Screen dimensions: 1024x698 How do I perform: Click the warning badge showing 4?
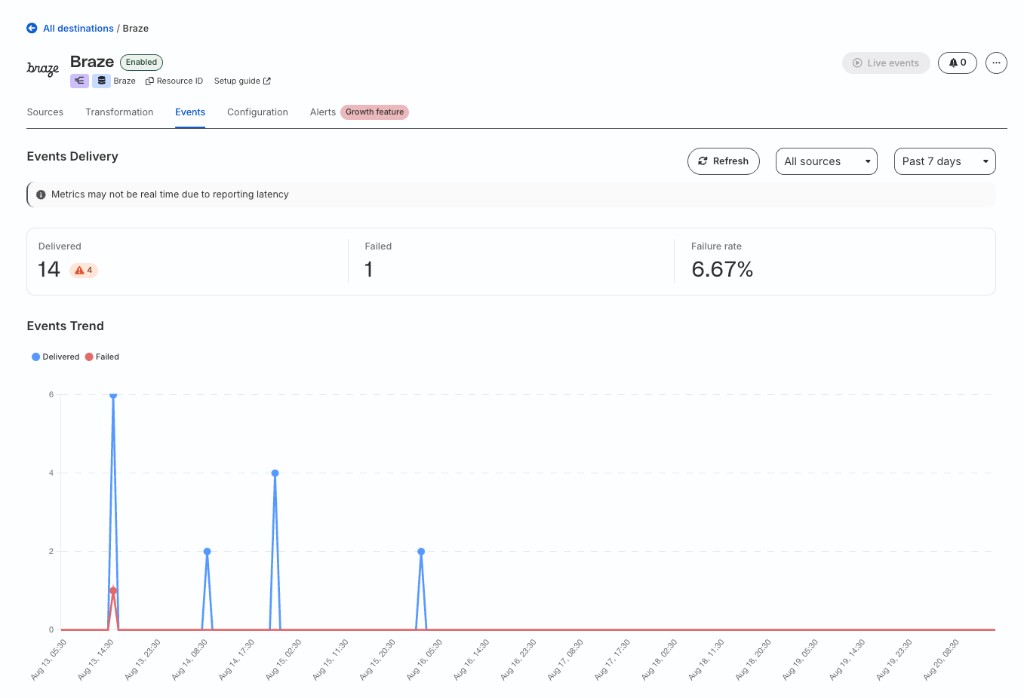coord(84,270)
